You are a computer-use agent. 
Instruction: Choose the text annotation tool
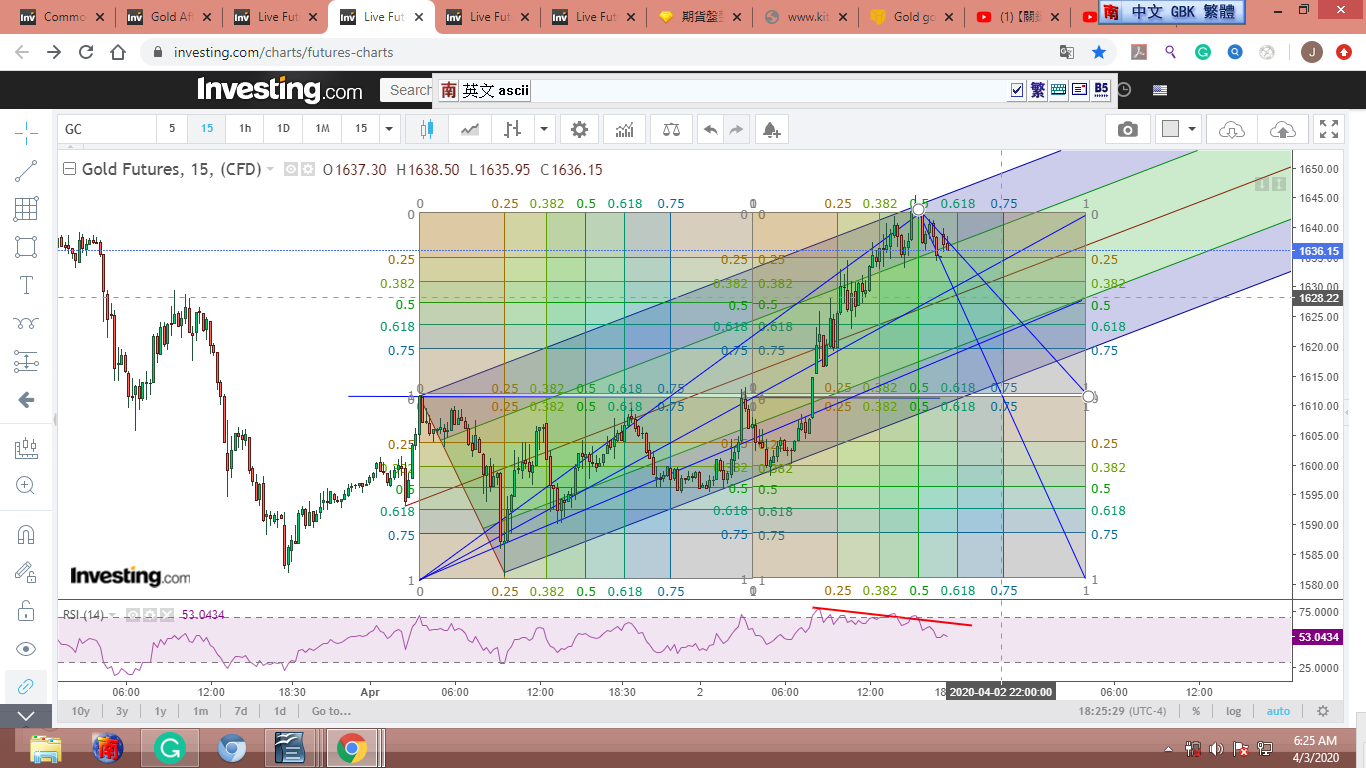pyautogui.click(x=26, y=285)
